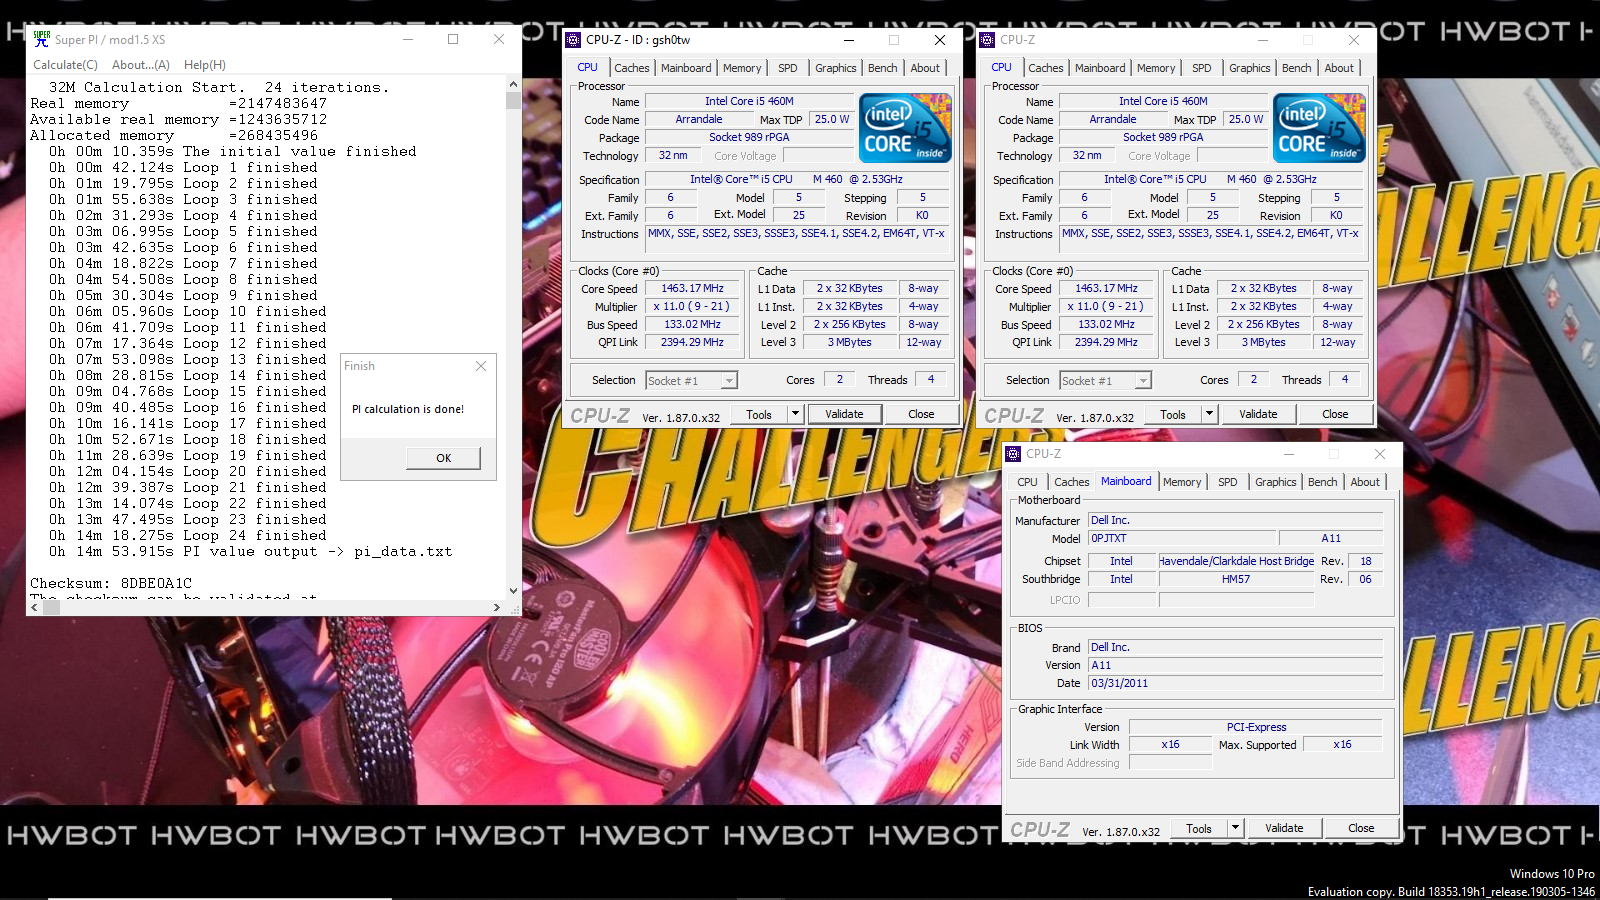The width and height of the screenshot is (1600, 900).
Task: Click Validate in bottom Mainboard CPU-Z window
Action: pos(1284,828)
